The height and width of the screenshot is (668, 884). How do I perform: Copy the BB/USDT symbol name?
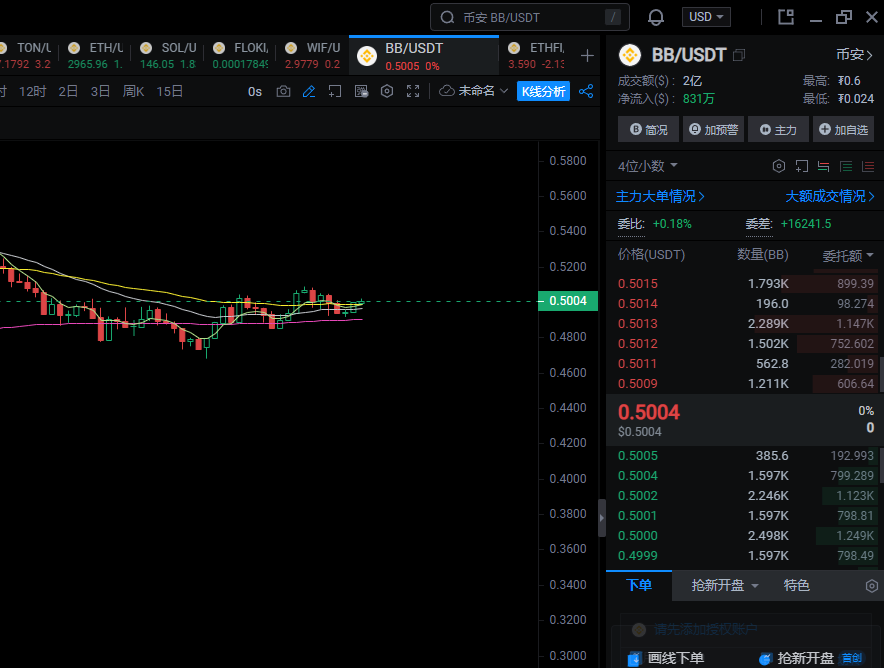pyautogui.click(x=739, y=55)
